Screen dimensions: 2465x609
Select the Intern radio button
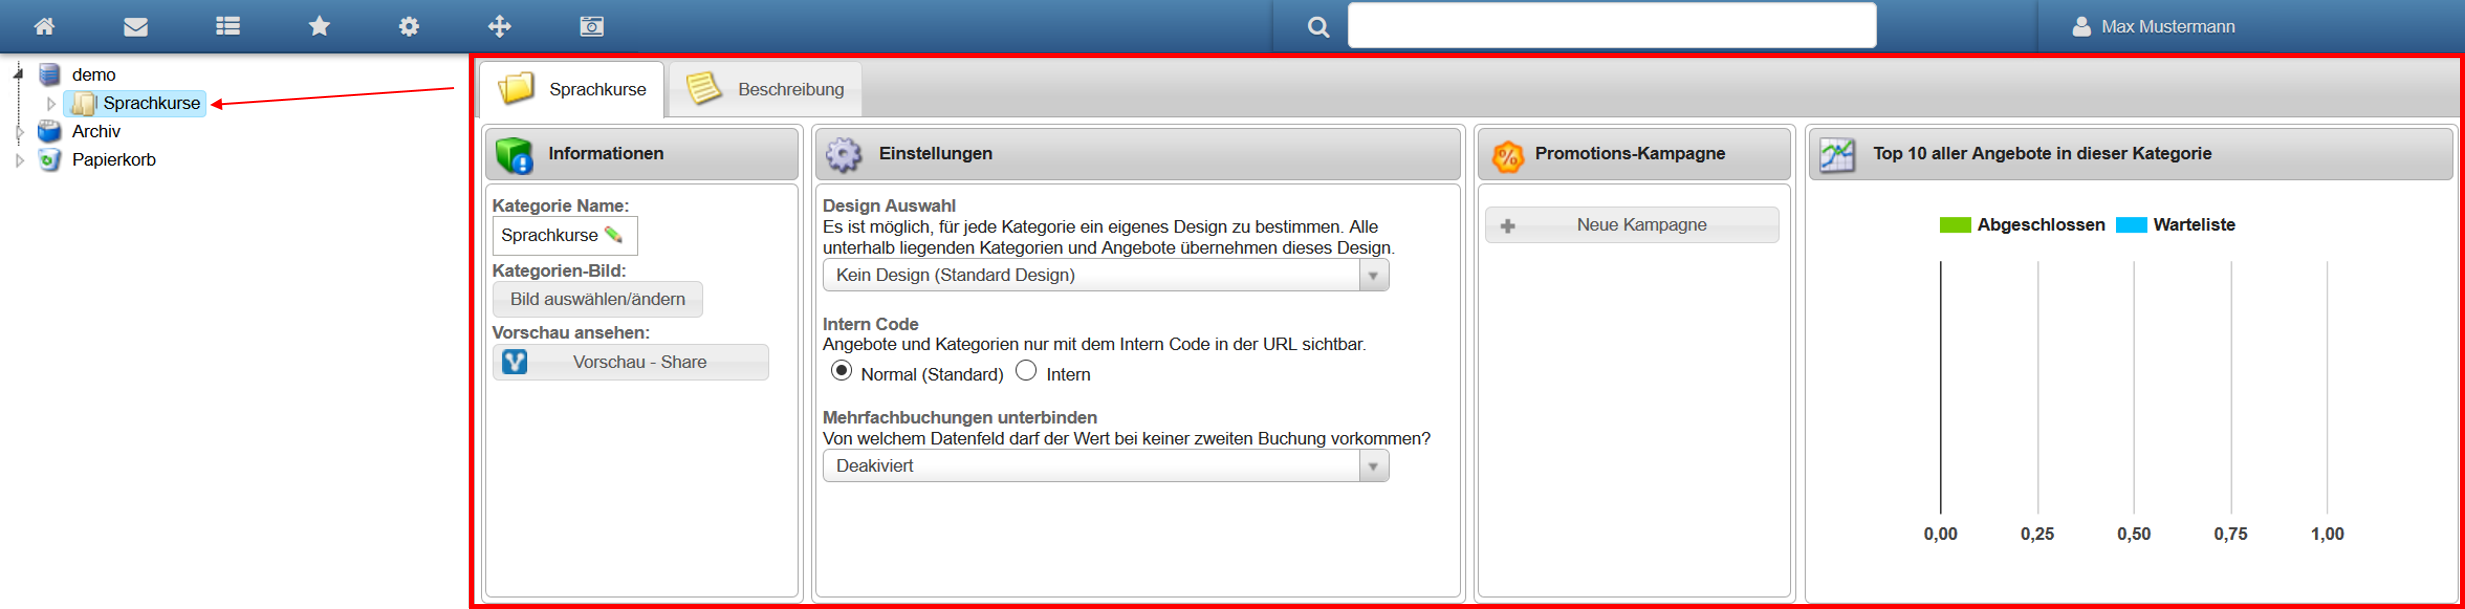(1026, 372)
